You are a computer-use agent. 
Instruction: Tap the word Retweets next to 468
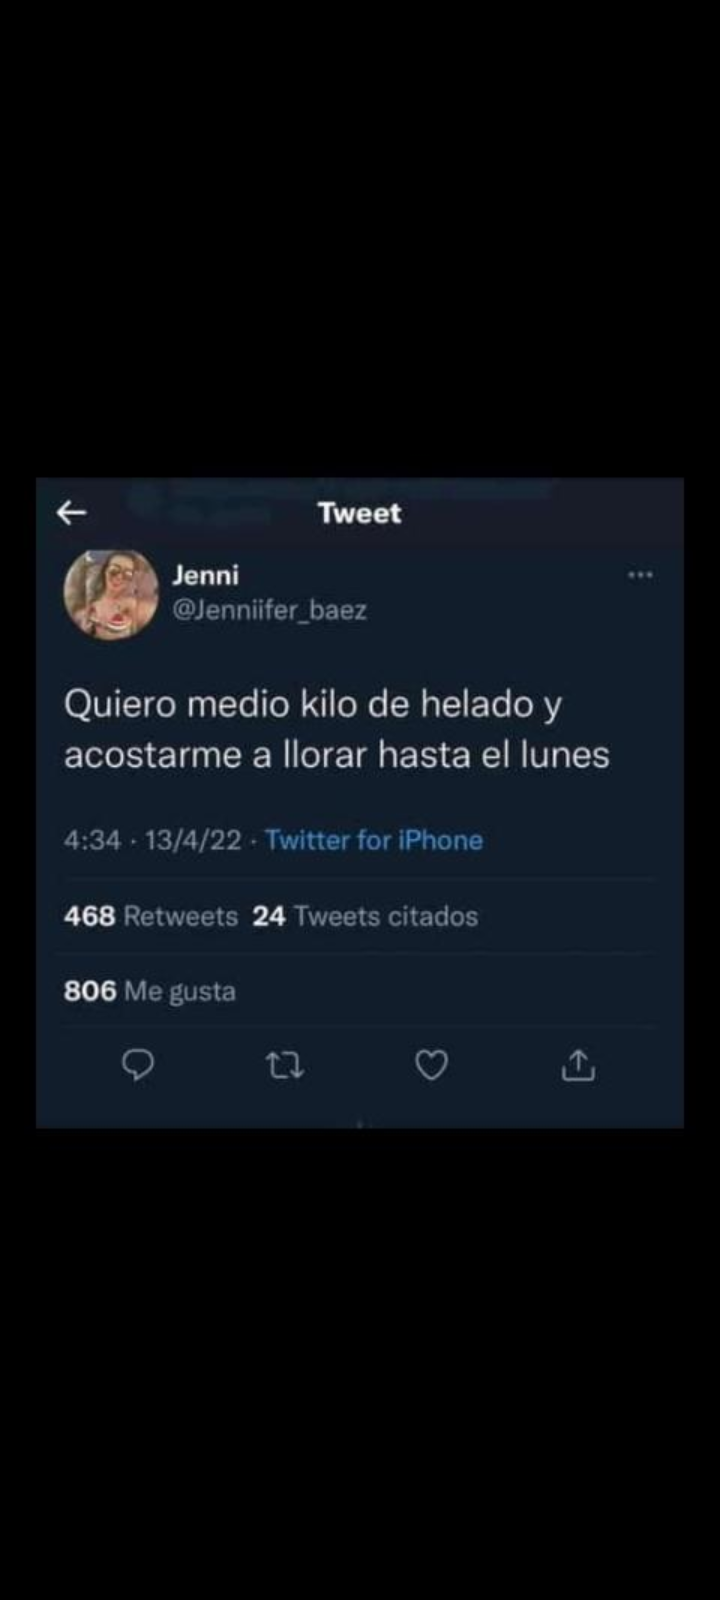(181, 916)
